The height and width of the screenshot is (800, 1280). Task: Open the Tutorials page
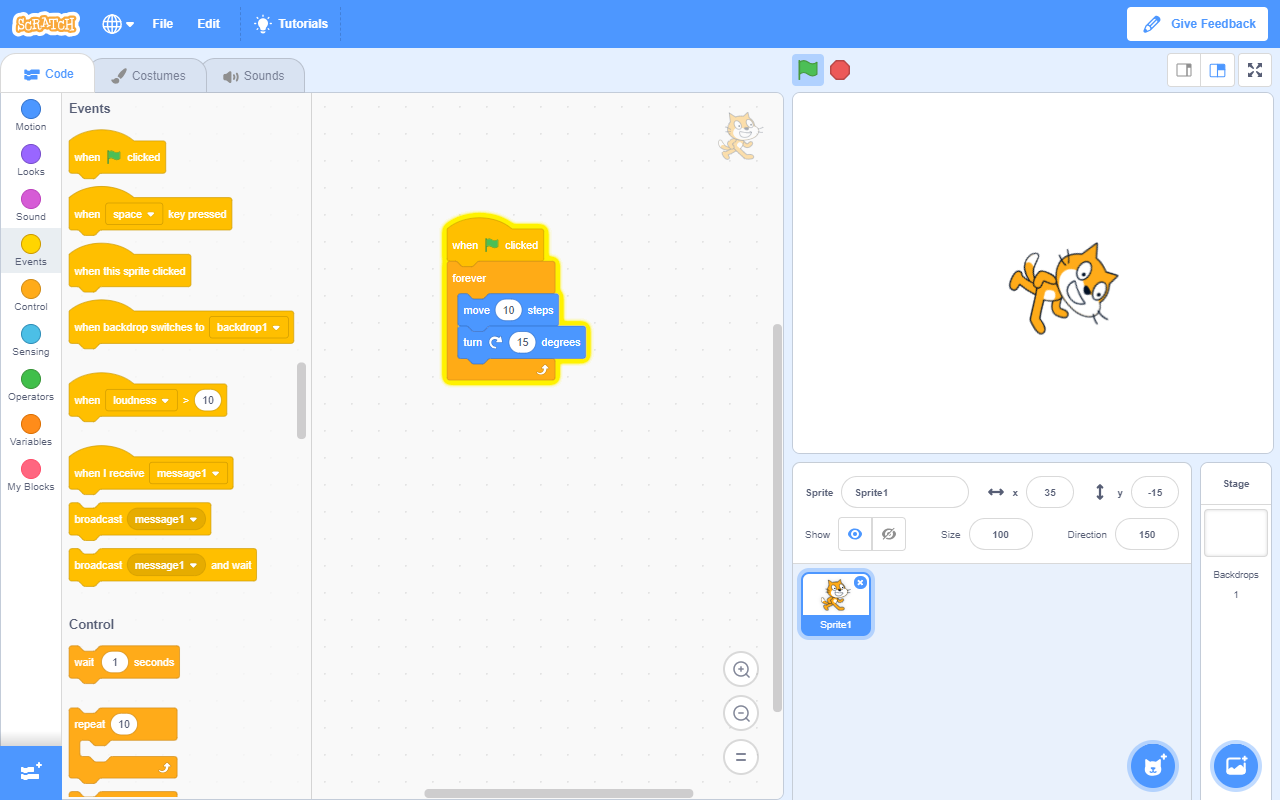291,23
